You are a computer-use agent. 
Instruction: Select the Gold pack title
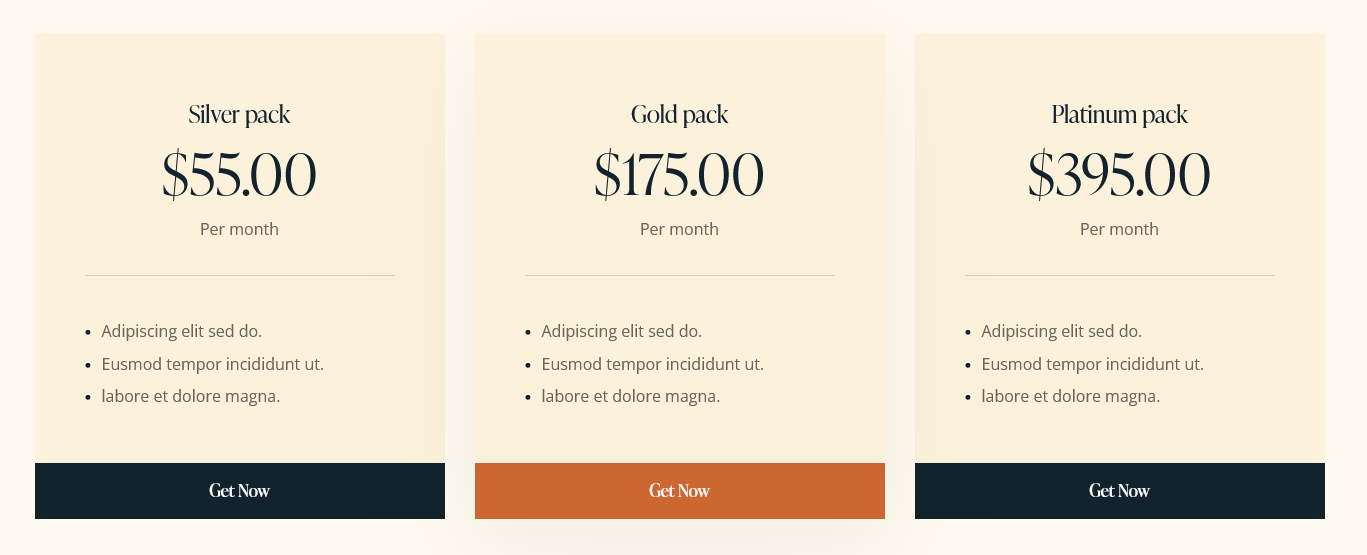pos(680,115)
